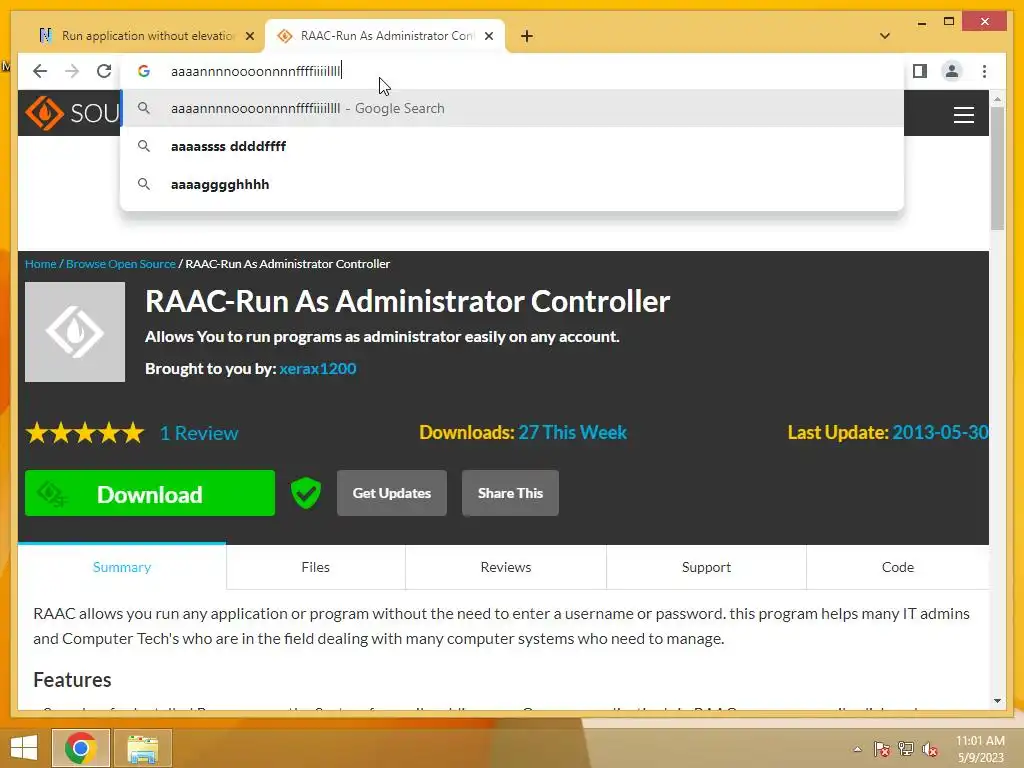Image resolution: width=1024 pixels, height=768 pixels.
Task: Open the '1 Review' link
Action: 199,433
